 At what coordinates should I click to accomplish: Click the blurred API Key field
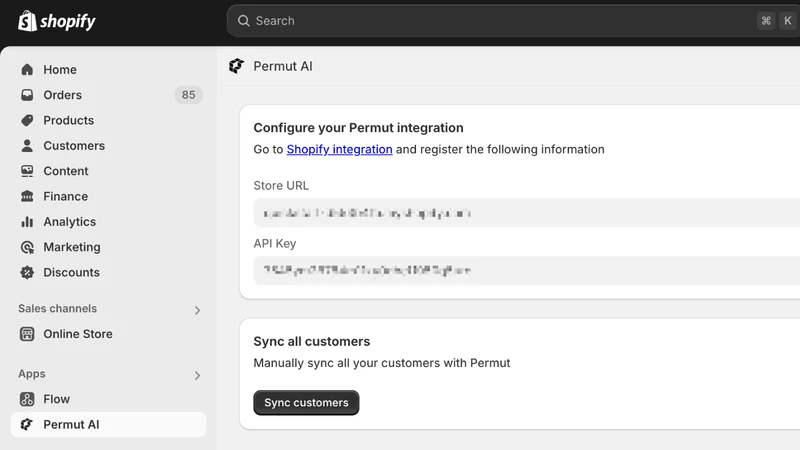527,270
